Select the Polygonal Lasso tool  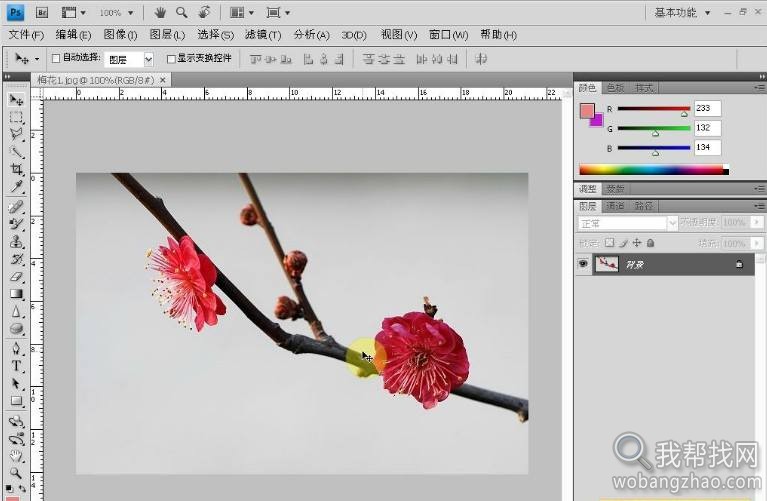[16, 135]
